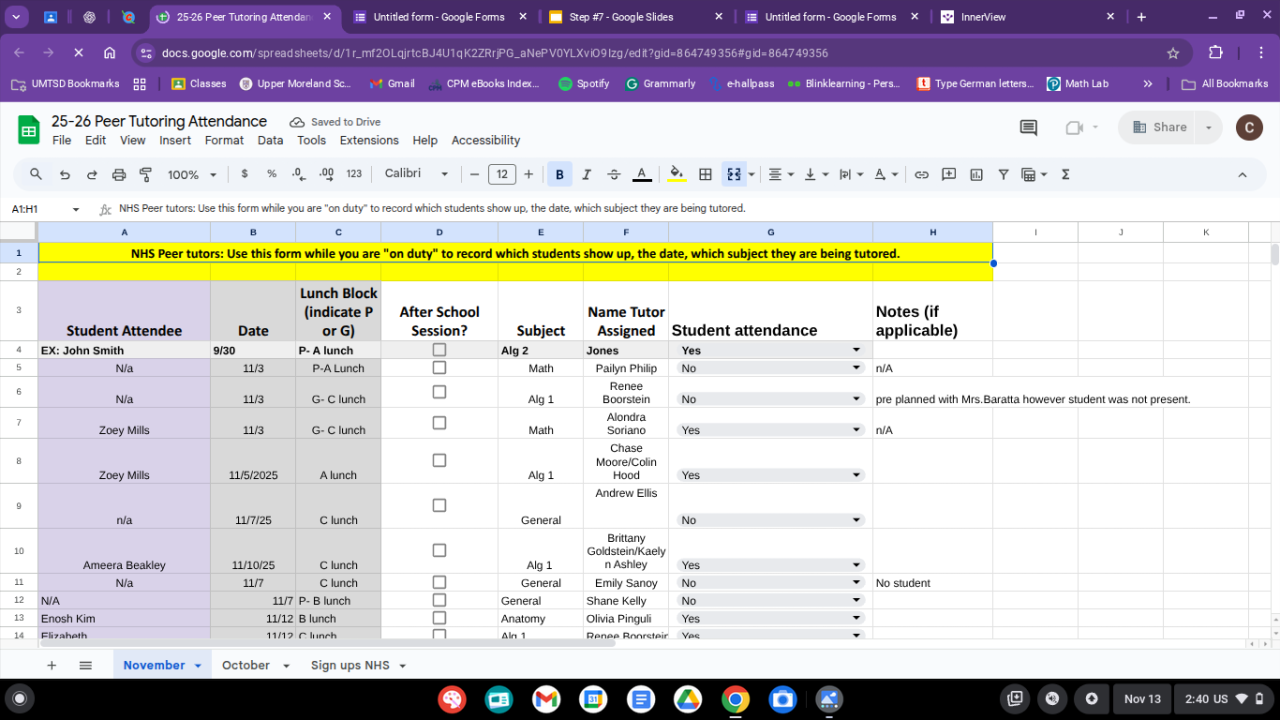The height and width of the screenshot is (720, 1280).
Task: Launch Google Drive from the shelf
Action: [x=688, y=699]
